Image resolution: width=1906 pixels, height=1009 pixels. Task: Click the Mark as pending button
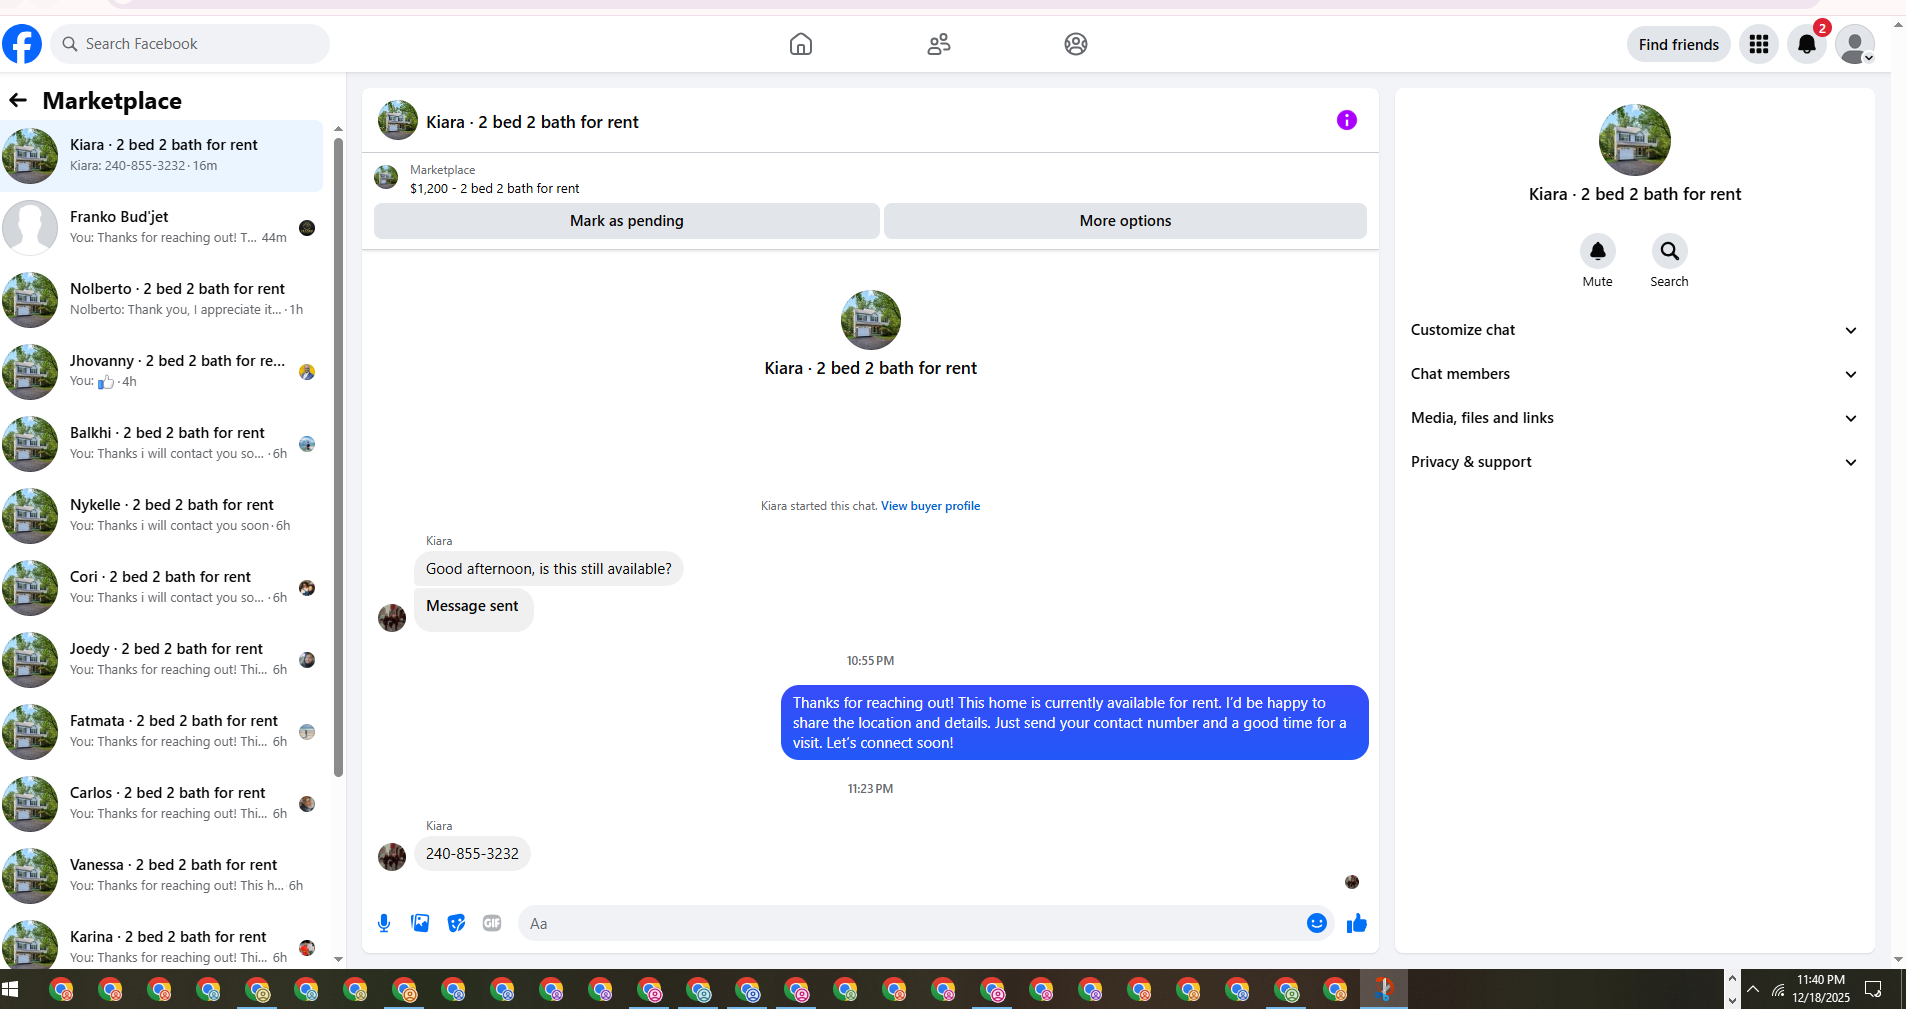pos(627,221)
